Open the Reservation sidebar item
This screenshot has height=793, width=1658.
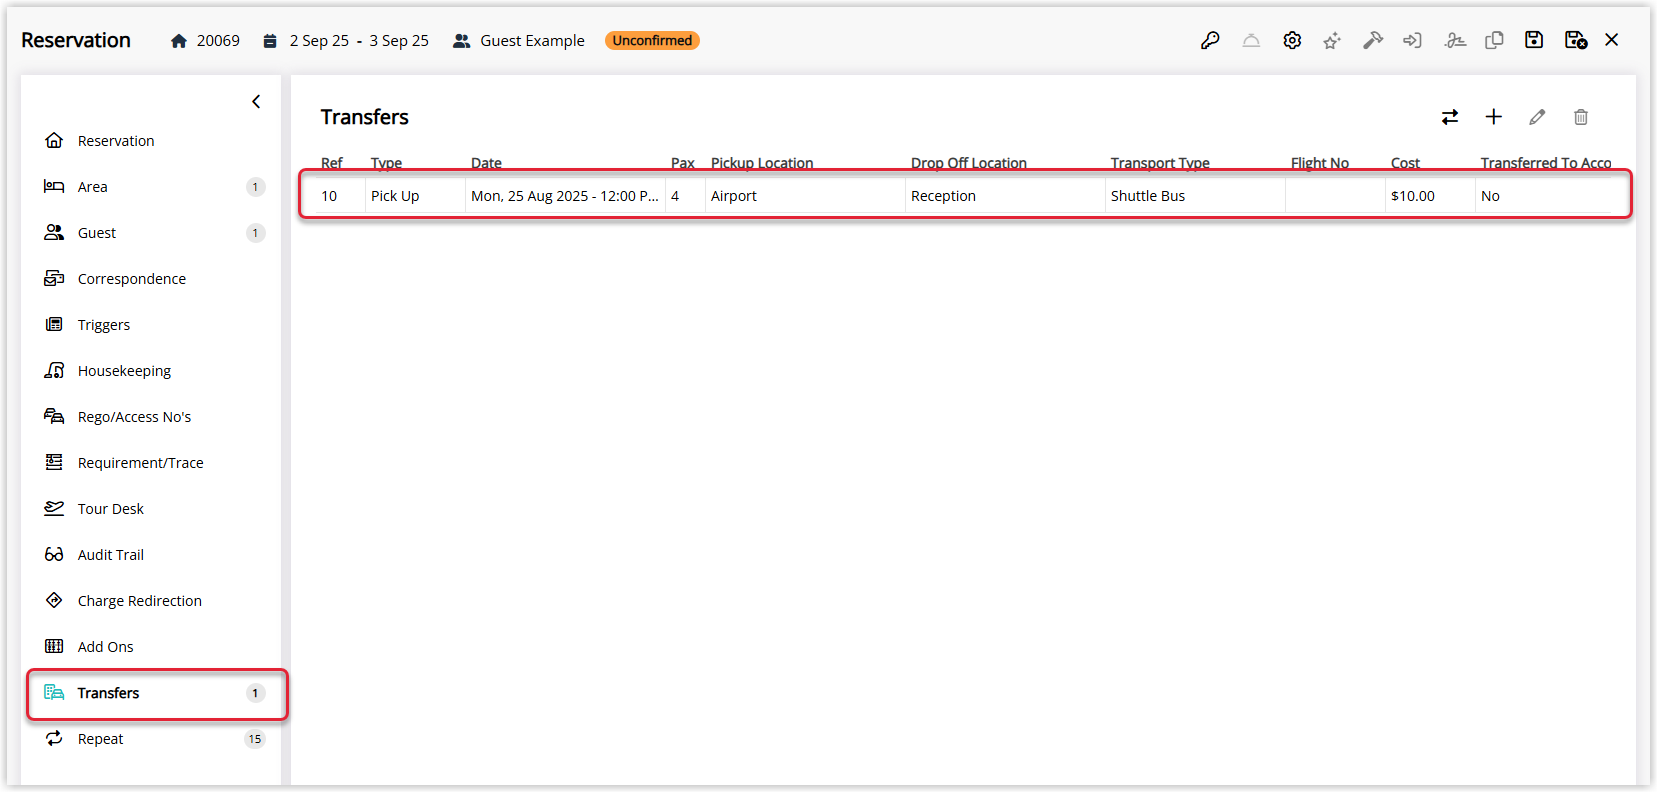pos(150,141)
